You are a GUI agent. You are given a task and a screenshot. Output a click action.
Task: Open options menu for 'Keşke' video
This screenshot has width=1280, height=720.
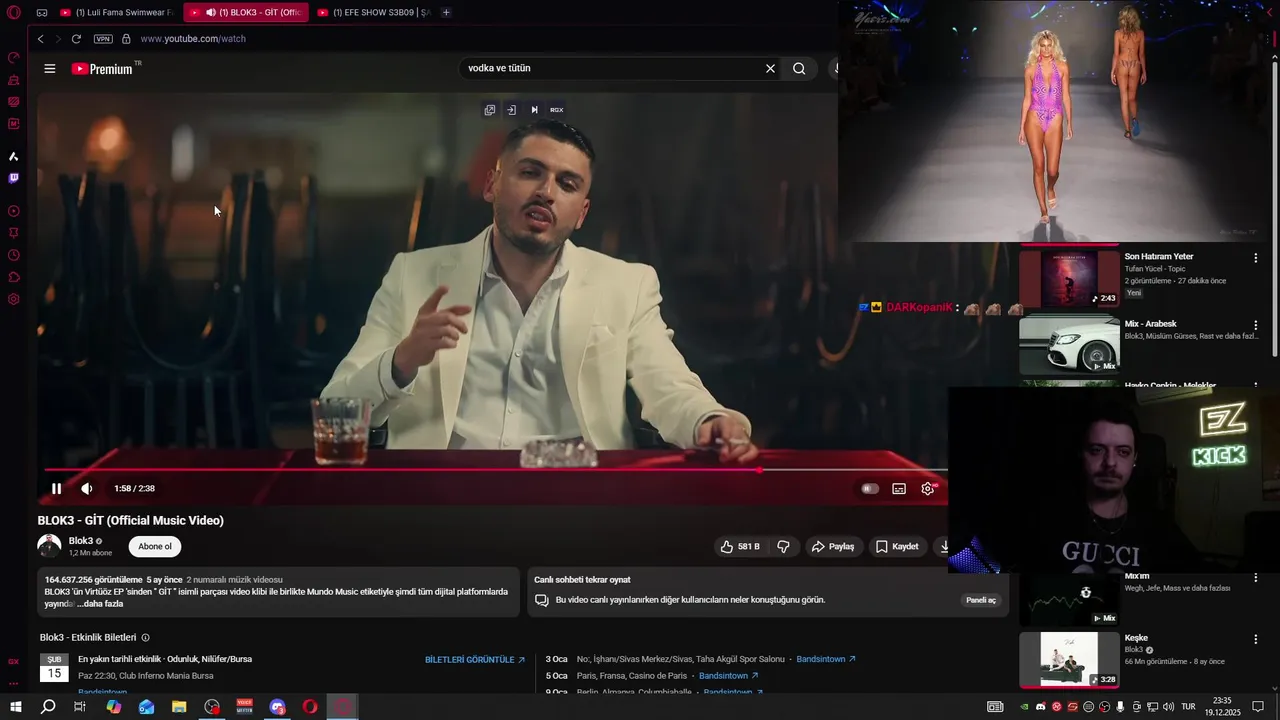(x=1256, y=639)
